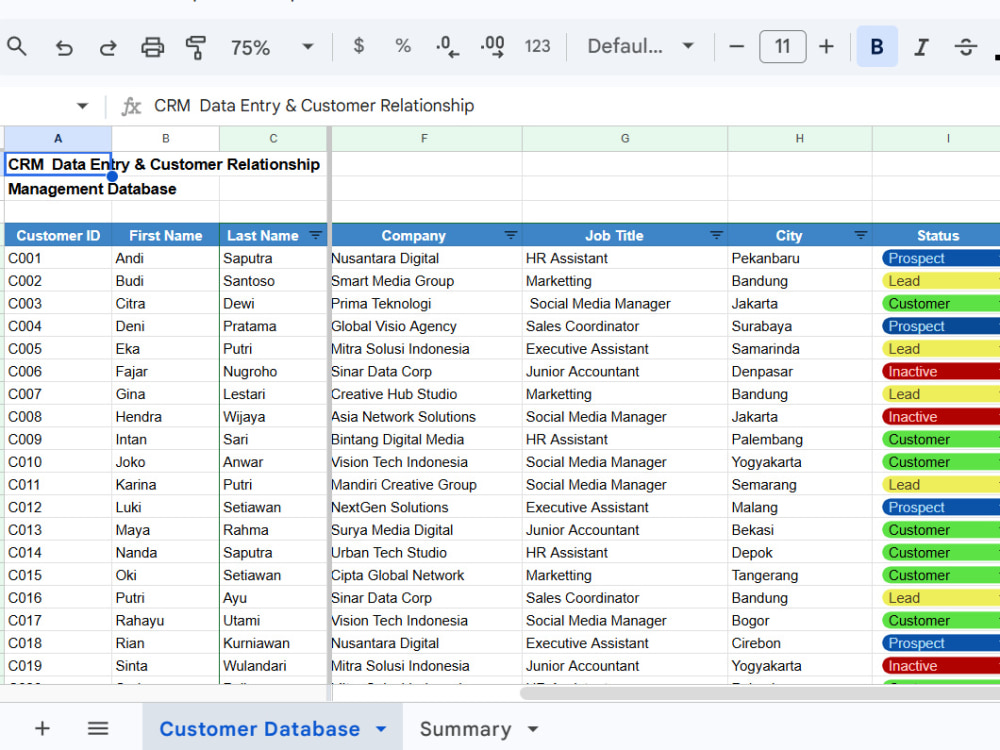Image resolution: width=1000 pixels, height=750 pixels.
Task: Open more number formats (123)
Action: coord(537,46)
